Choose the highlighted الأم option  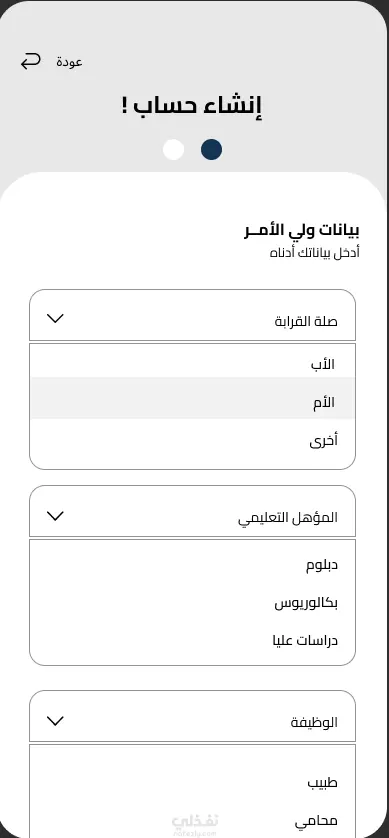pos(192,398)
